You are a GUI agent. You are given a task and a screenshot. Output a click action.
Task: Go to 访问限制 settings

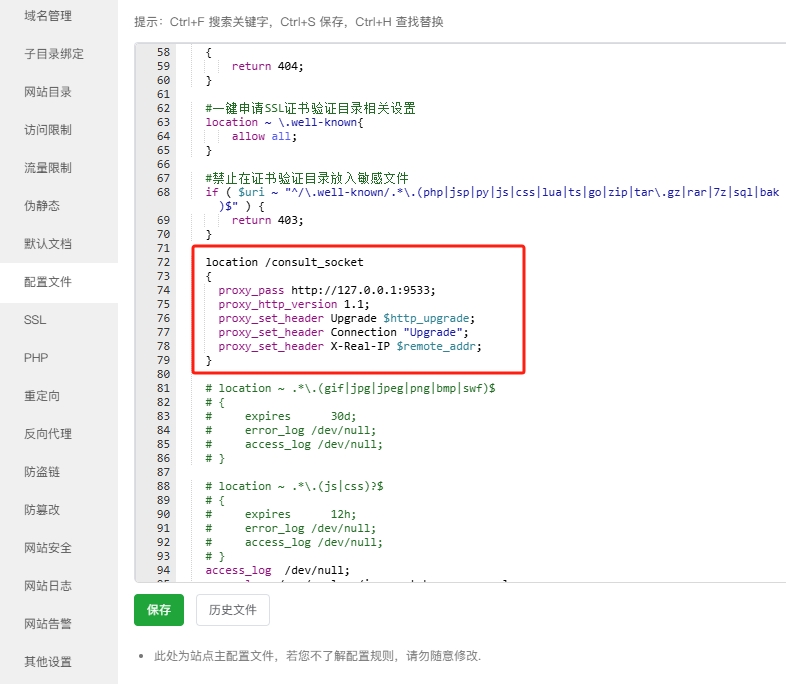tap(48, 130)
